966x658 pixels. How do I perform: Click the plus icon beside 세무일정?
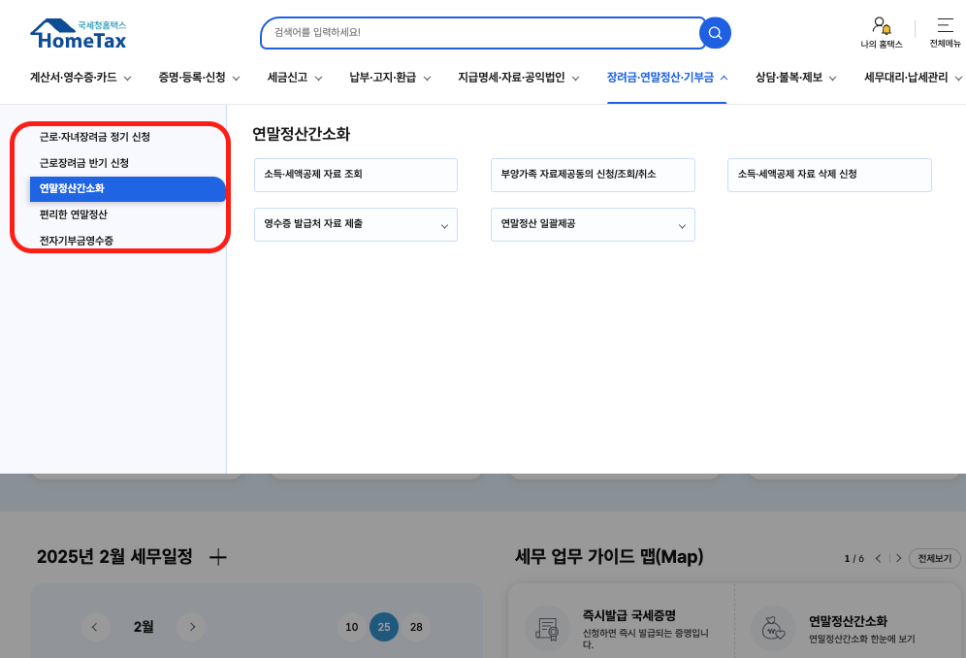pos(218,558)
